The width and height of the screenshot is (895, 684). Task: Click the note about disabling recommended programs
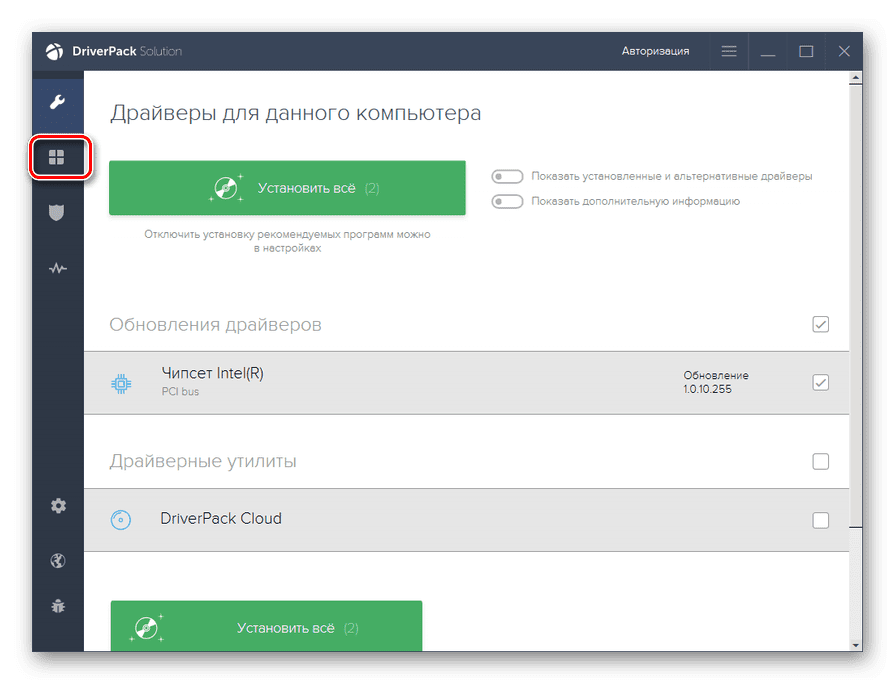pyautogui.click(x=287, y=241)
